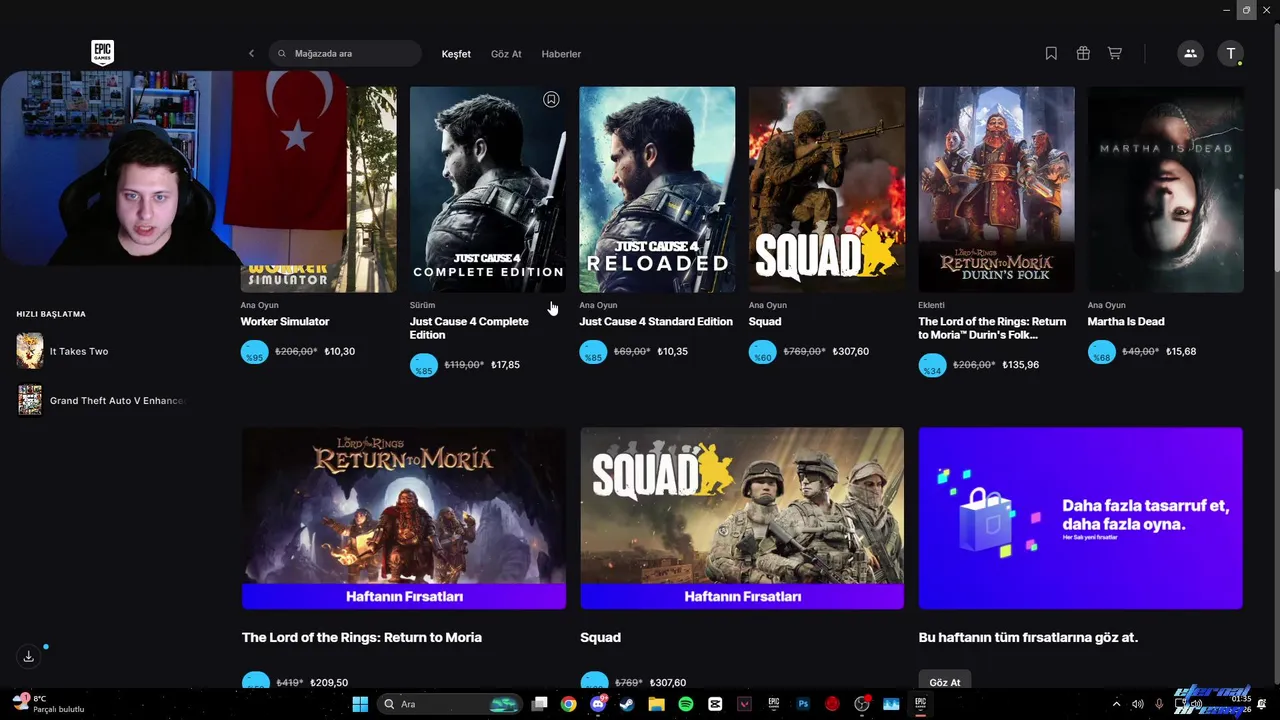Open Spotify from the taskbar
This screenshot has height=720, width=1280.
coord(686,704)
